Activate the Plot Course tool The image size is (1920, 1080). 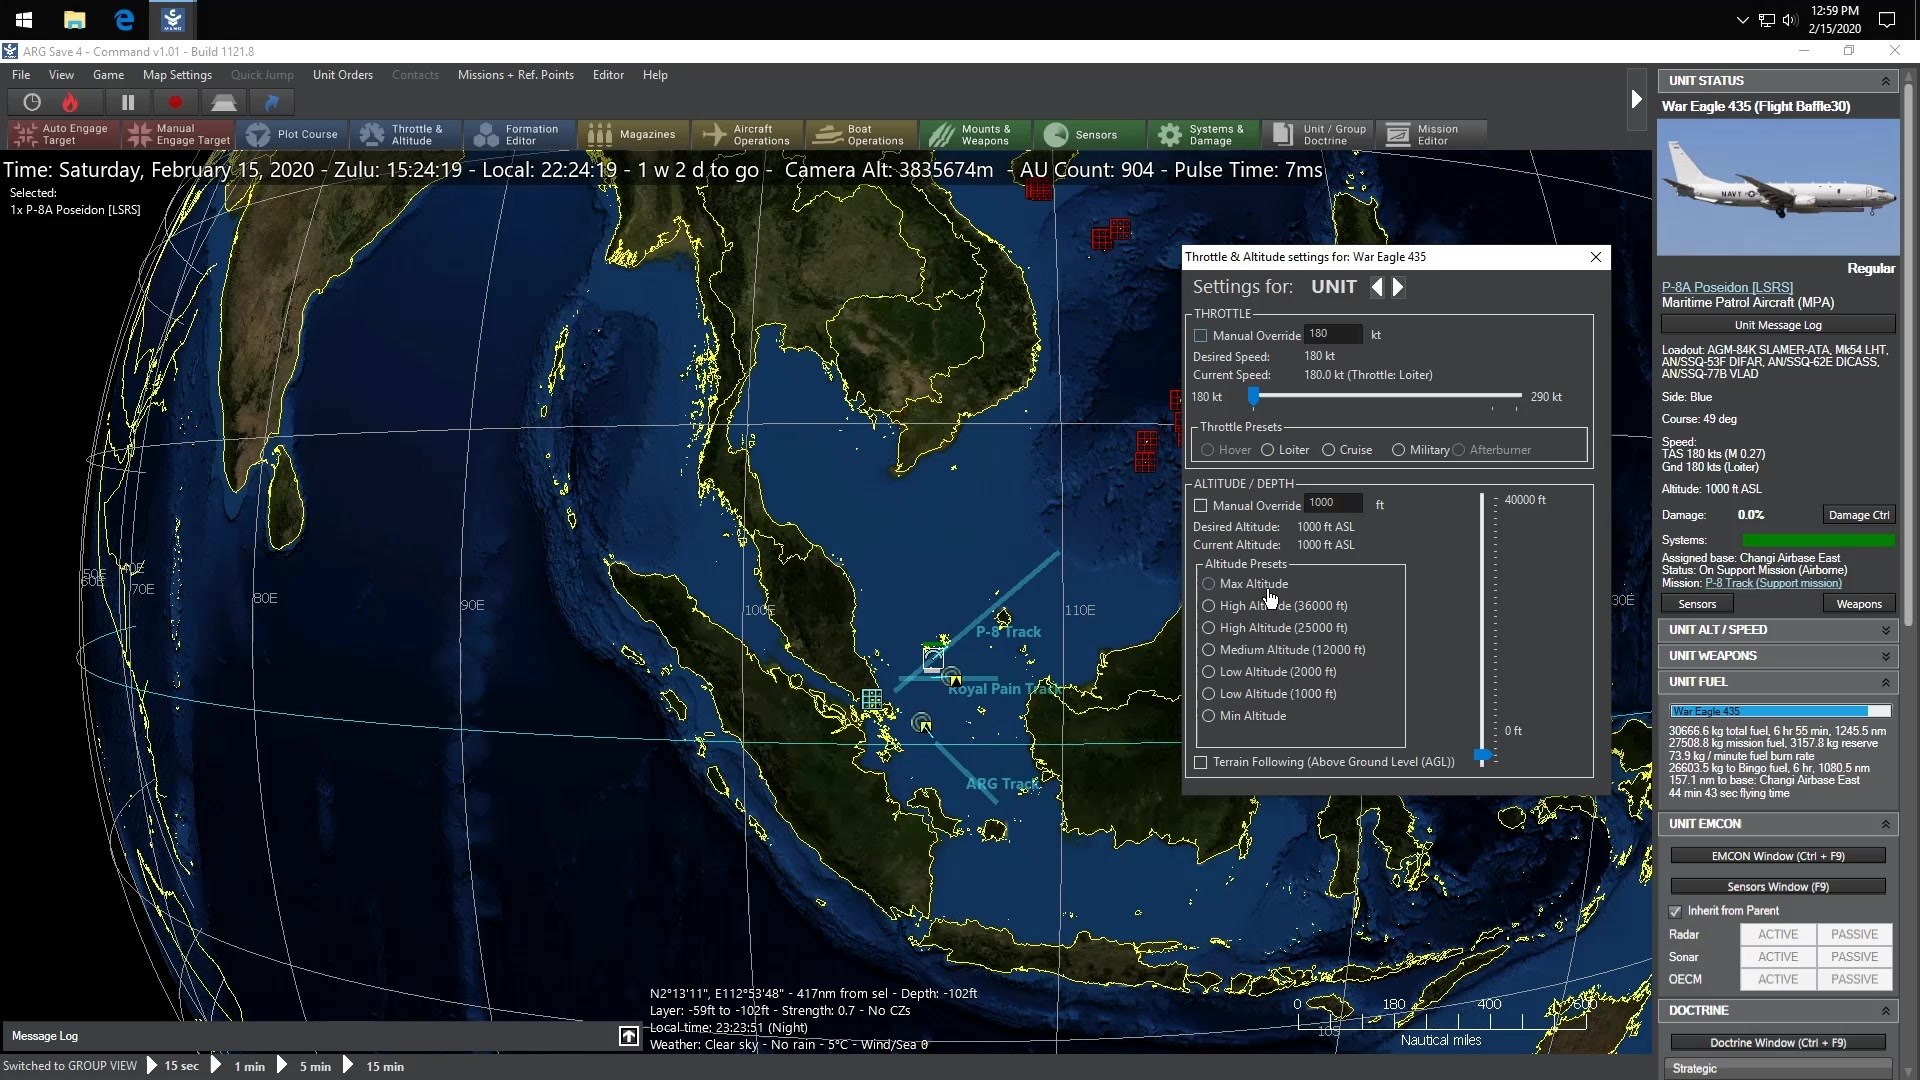pyautogui.click(x=293, y=134)
